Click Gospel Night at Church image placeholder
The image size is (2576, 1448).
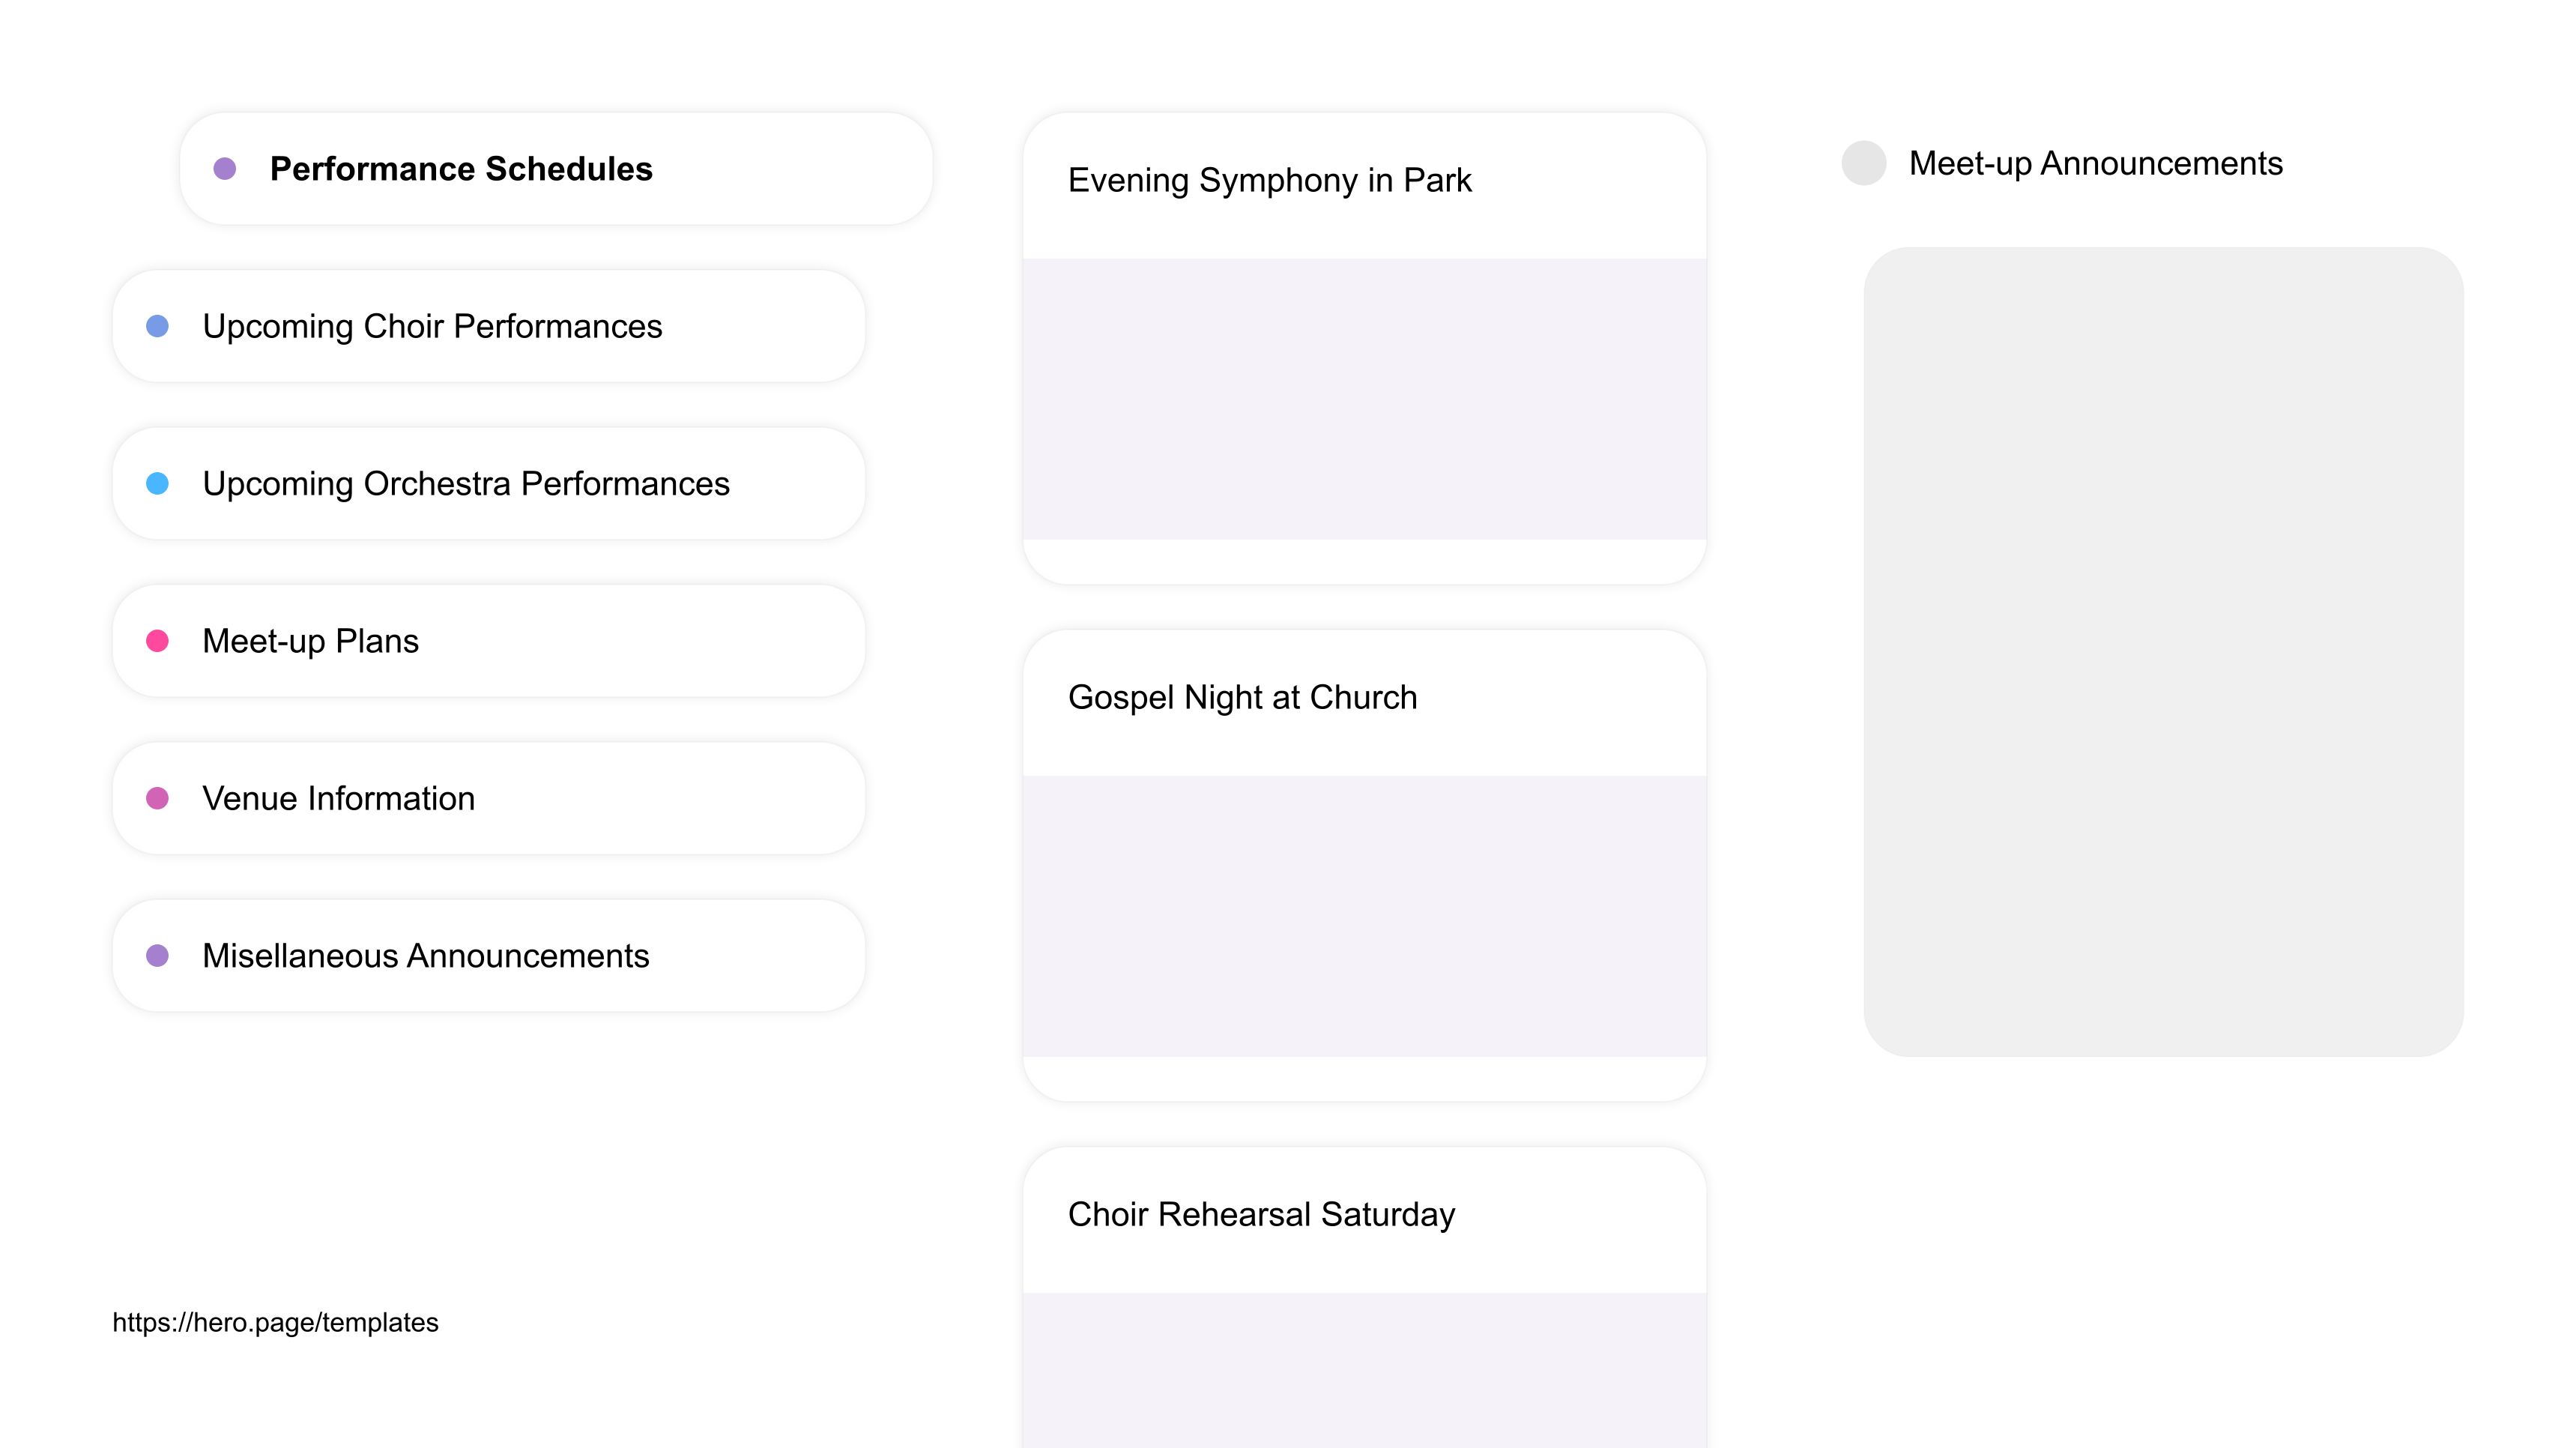(1364, 916)
